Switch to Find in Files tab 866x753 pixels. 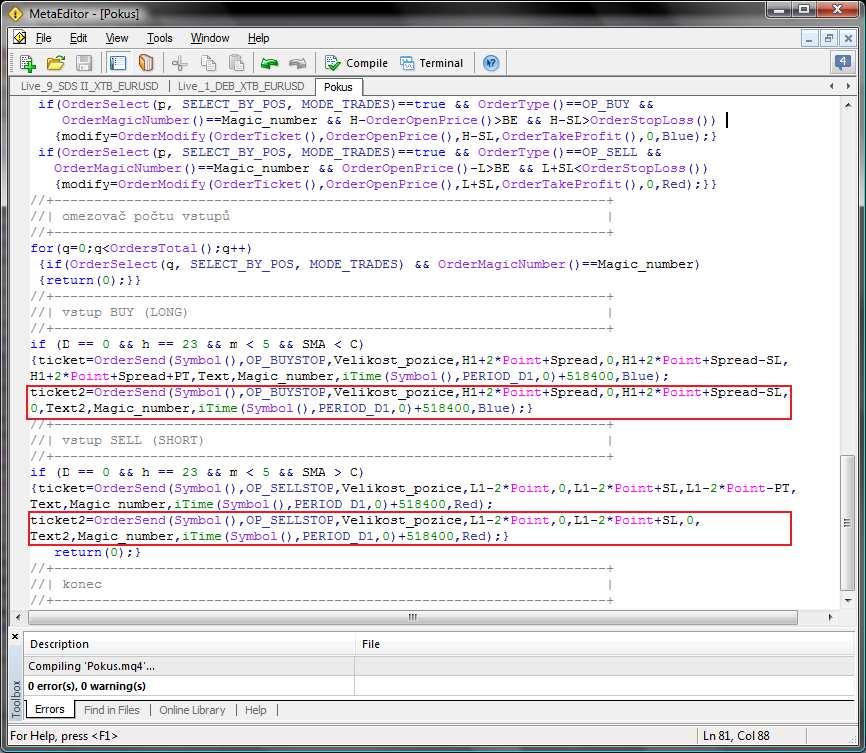[x=112, y=710]
